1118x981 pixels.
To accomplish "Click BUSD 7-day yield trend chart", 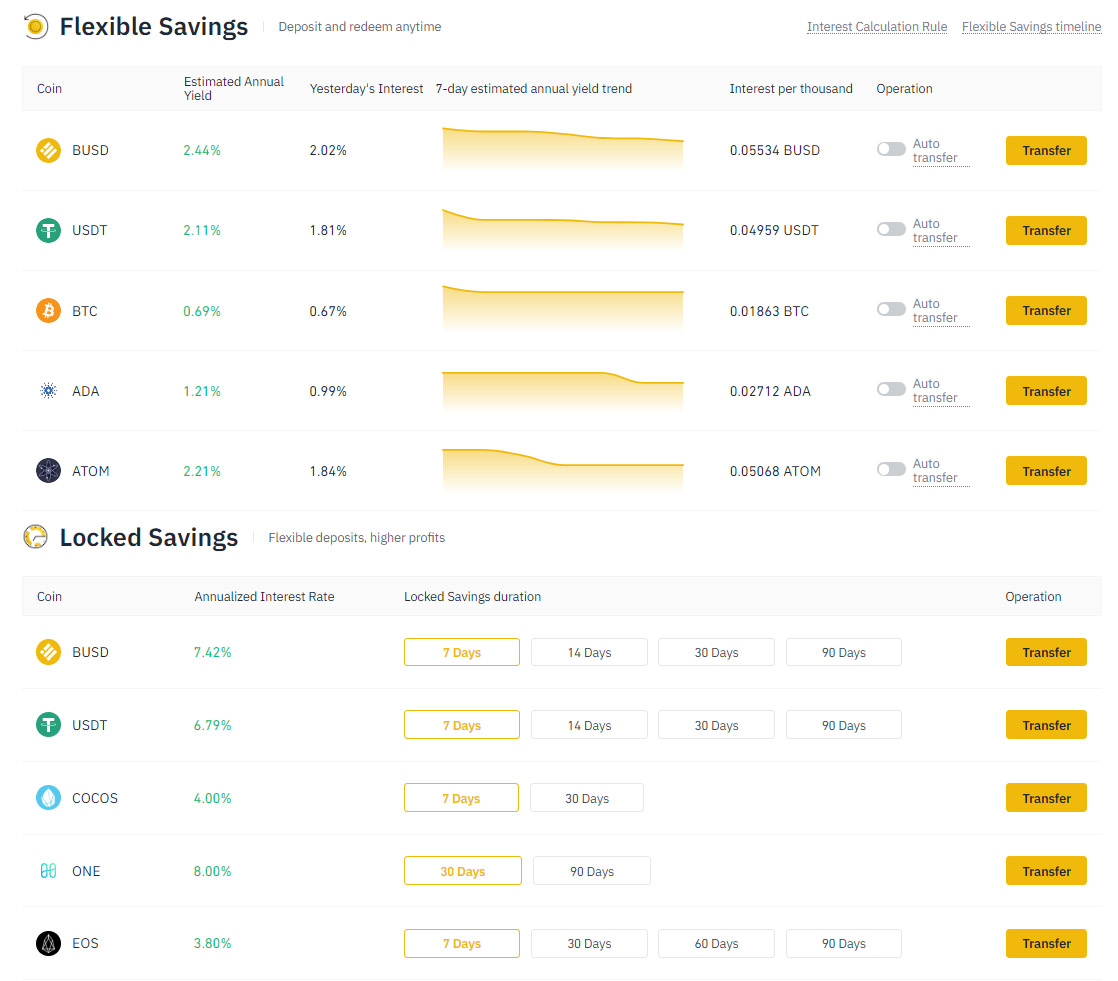I will click(563, 149).
